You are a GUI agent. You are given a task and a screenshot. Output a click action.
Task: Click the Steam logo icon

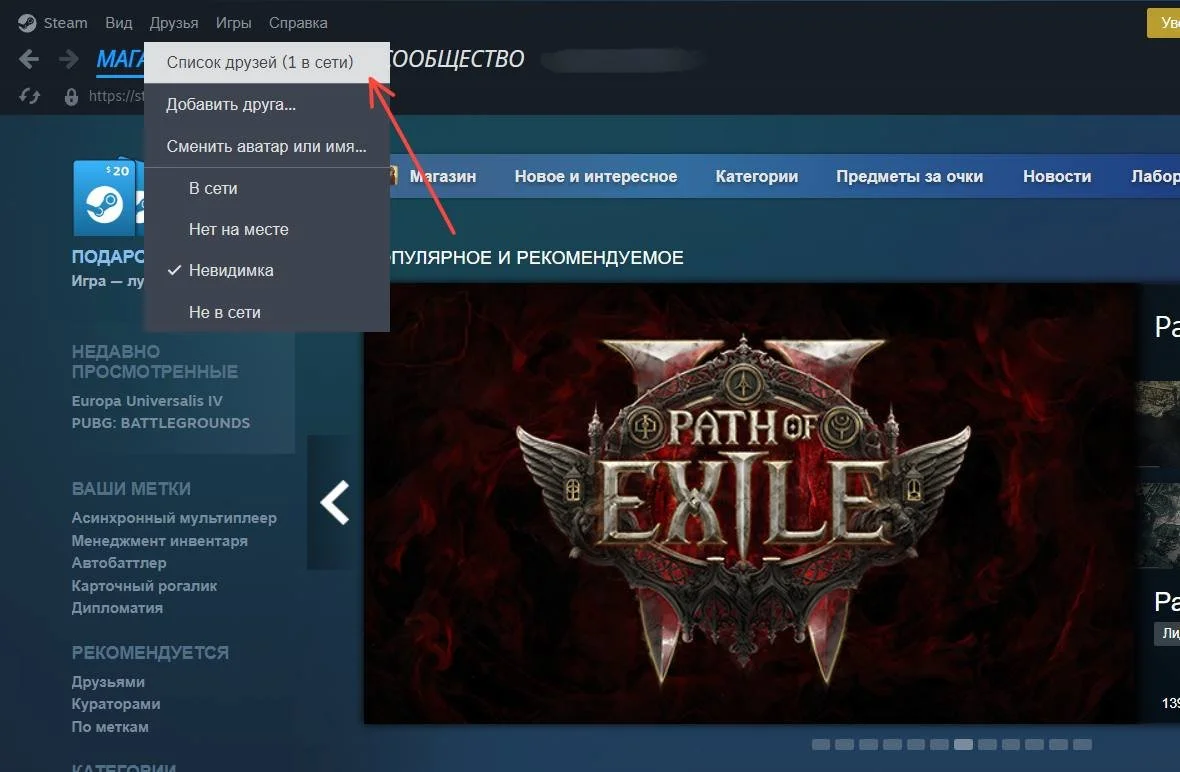click(27, 23)
